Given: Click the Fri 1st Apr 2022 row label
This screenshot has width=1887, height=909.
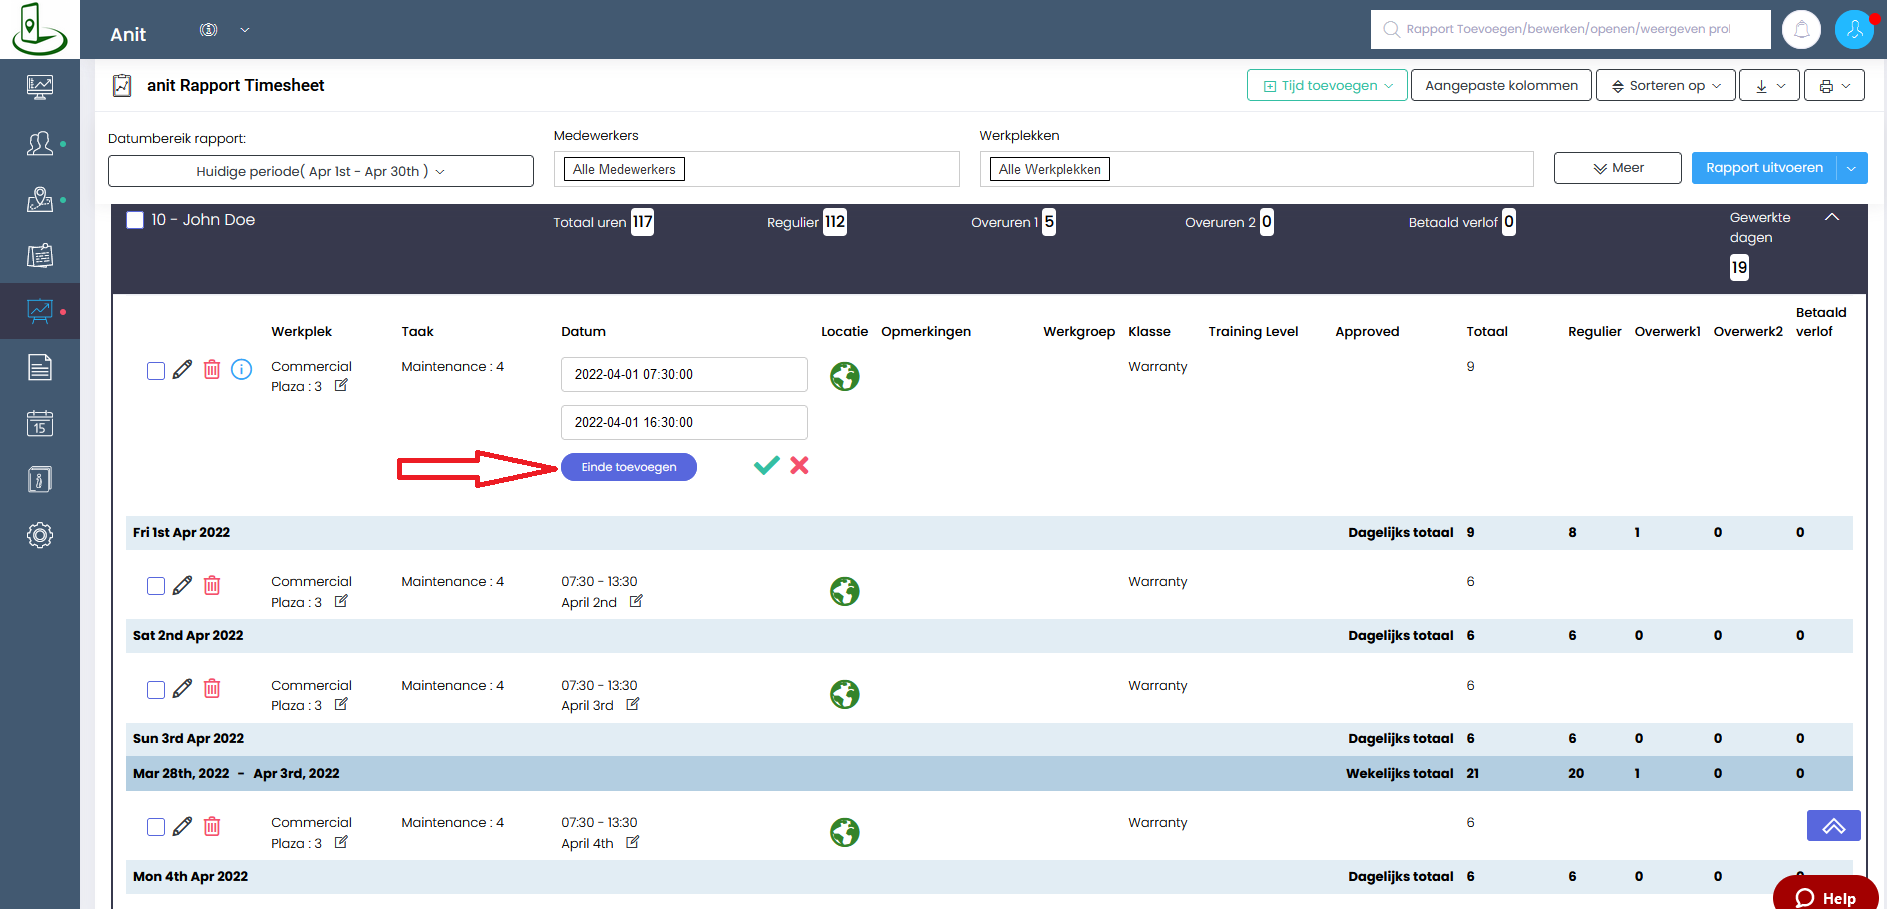Looking at the screenshot, I should tap(181, 532).
